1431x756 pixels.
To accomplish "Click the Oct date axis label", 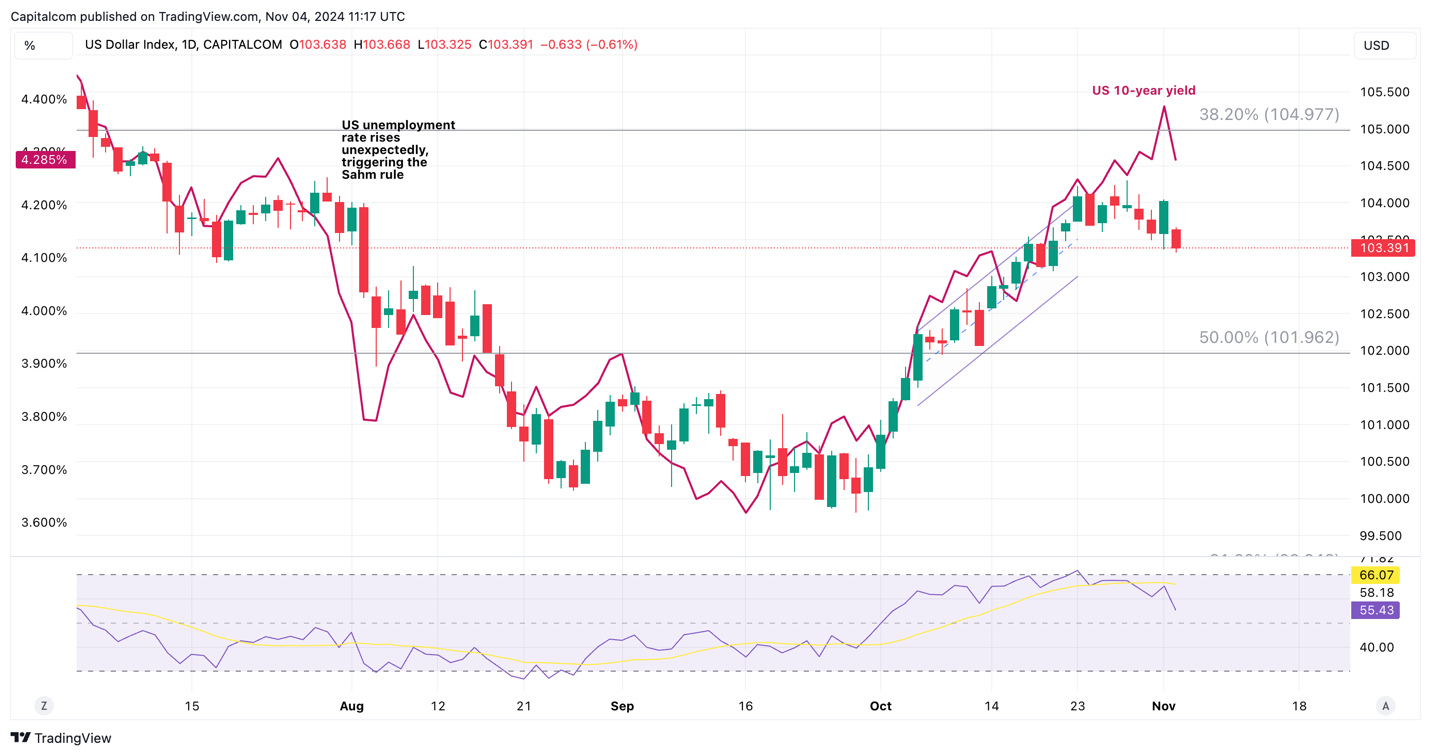I will point(880,706).
